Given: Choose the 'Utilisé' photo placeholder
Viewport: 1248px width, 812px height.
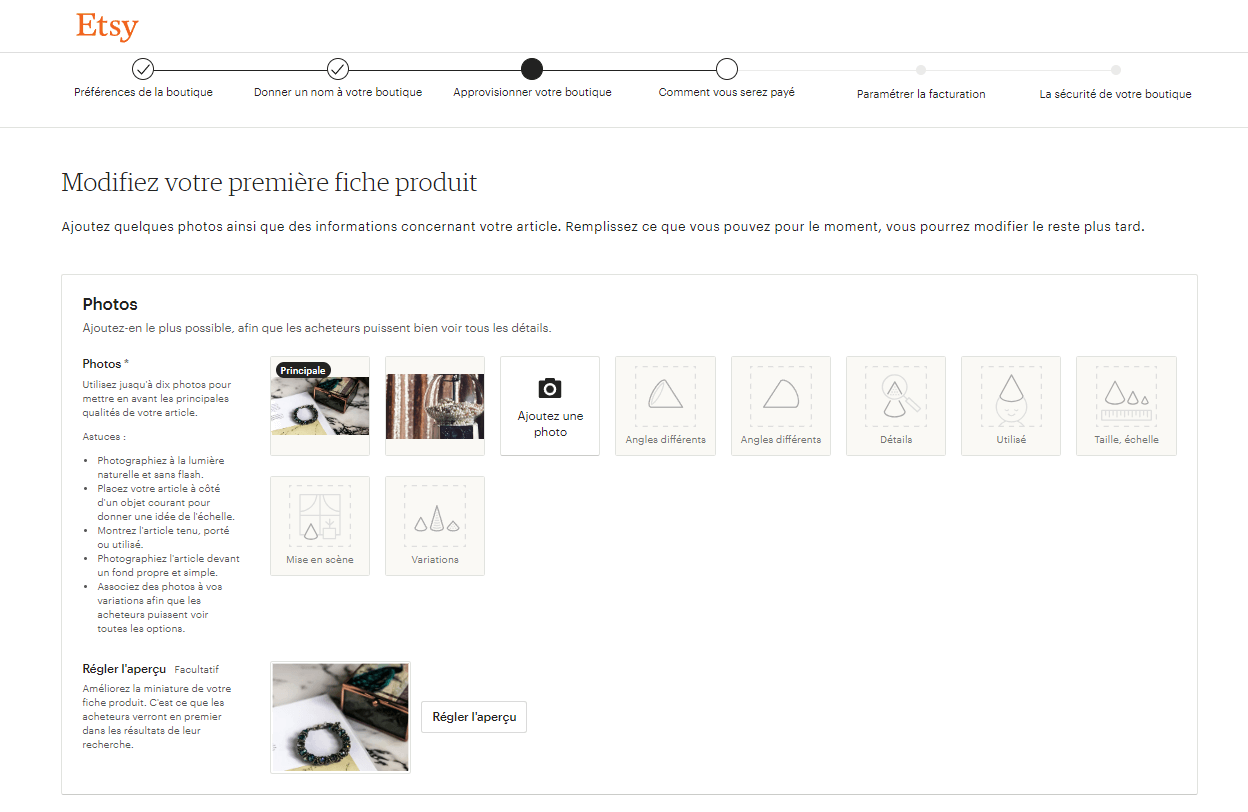Looking at the screenshot, I should click(x=1010, y=405).
